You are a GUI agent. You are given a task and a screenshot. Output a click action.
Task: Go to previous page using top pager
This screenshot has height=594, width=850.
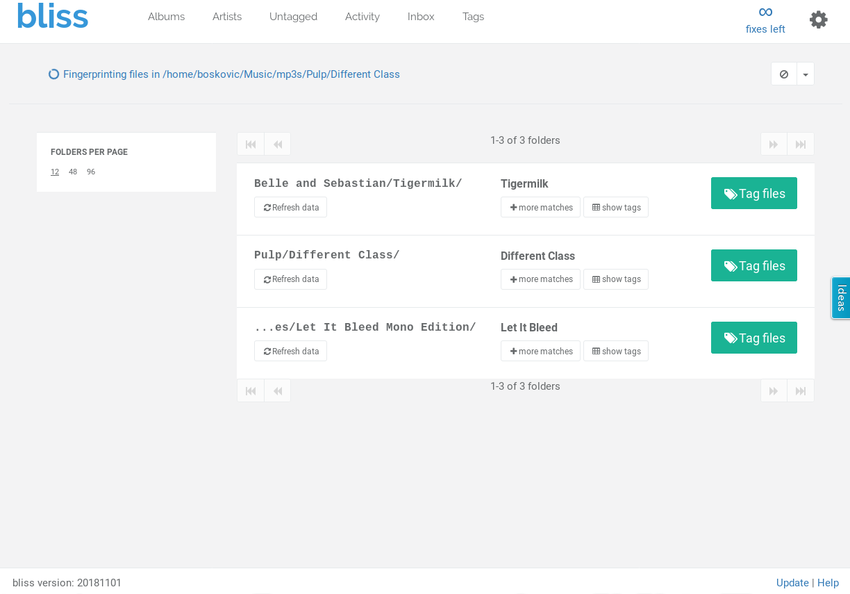coord(277,144)
